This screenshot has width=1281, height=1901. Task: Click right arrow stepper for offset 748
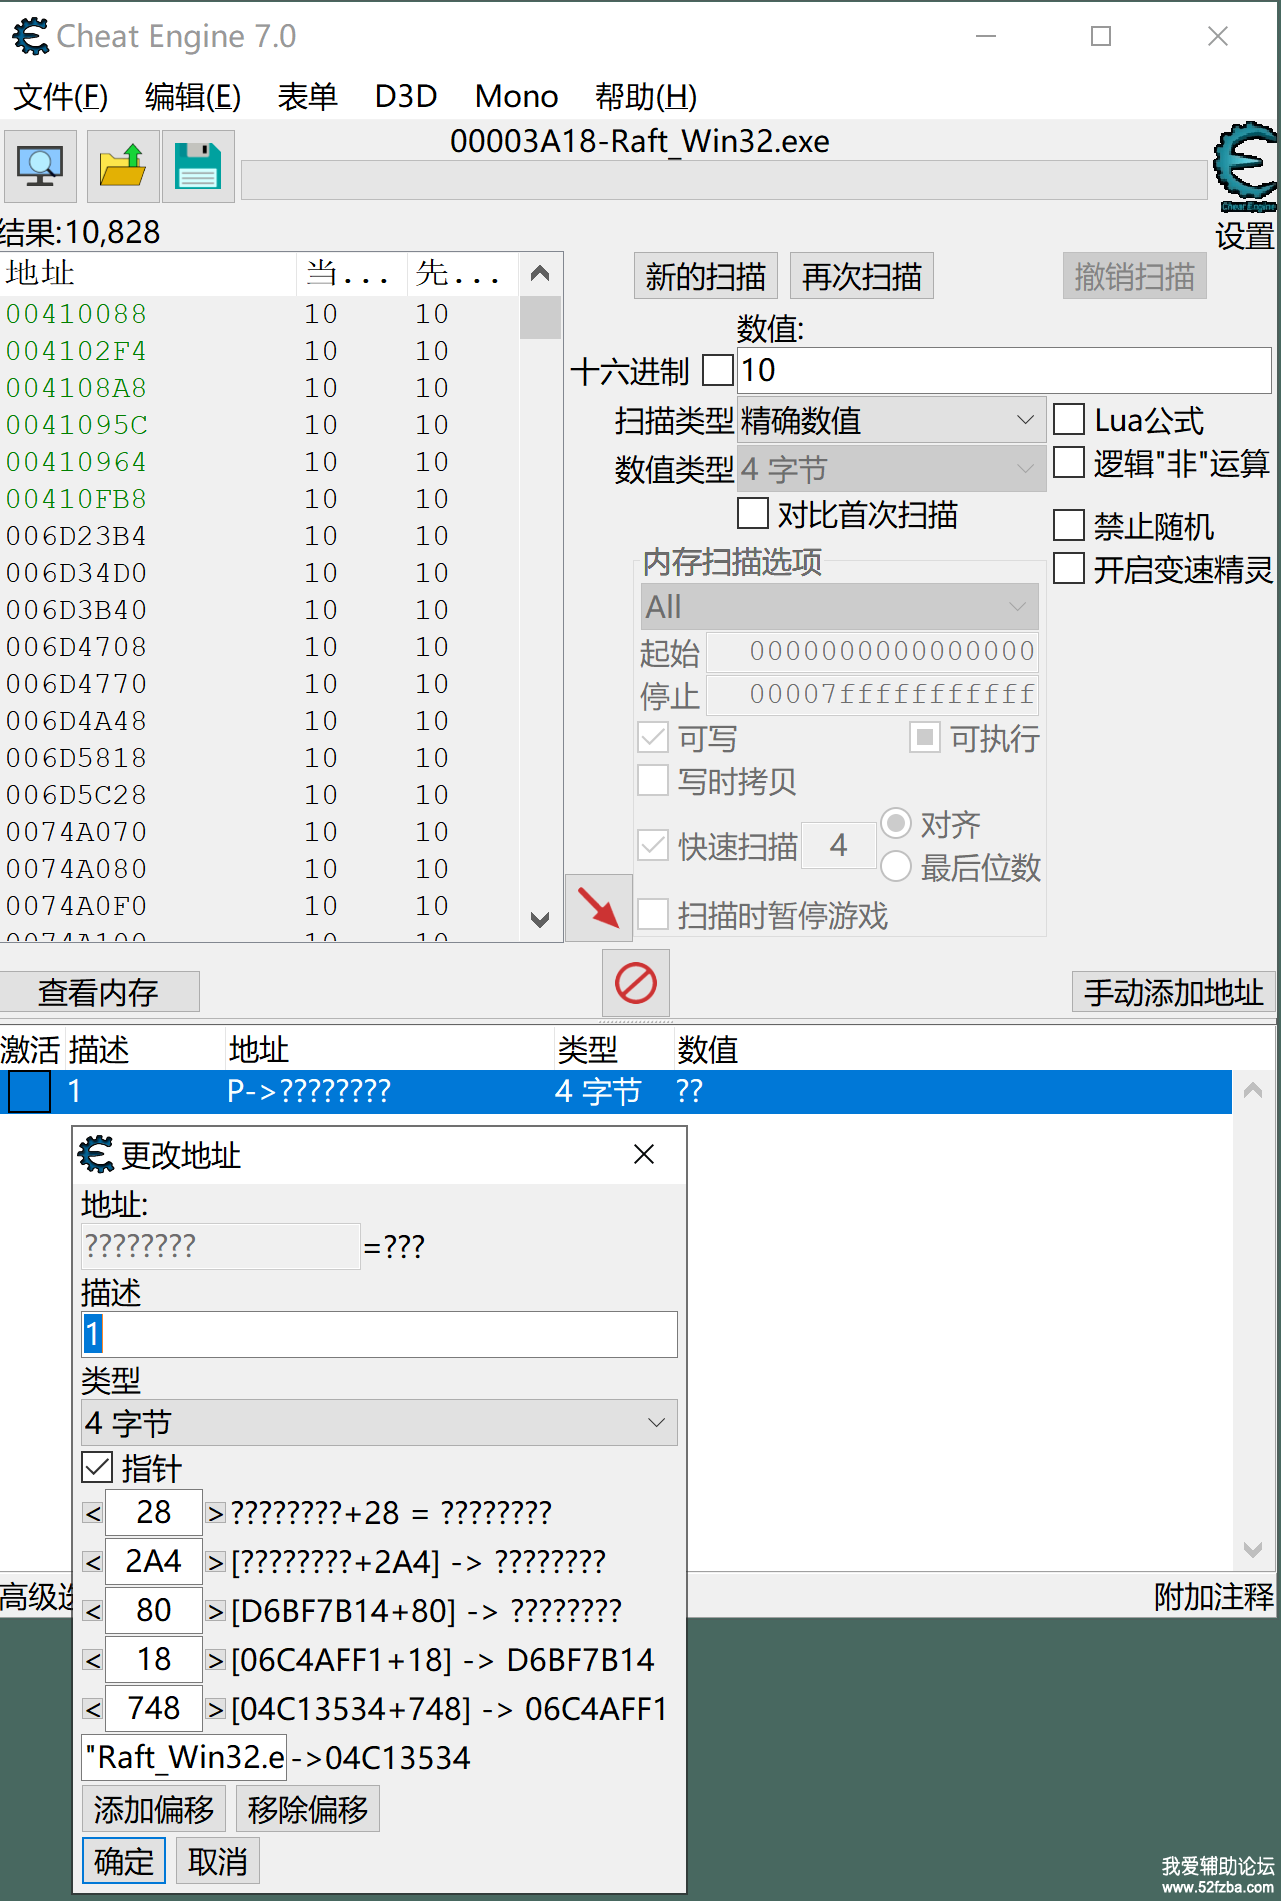[x=215, y=1709]
